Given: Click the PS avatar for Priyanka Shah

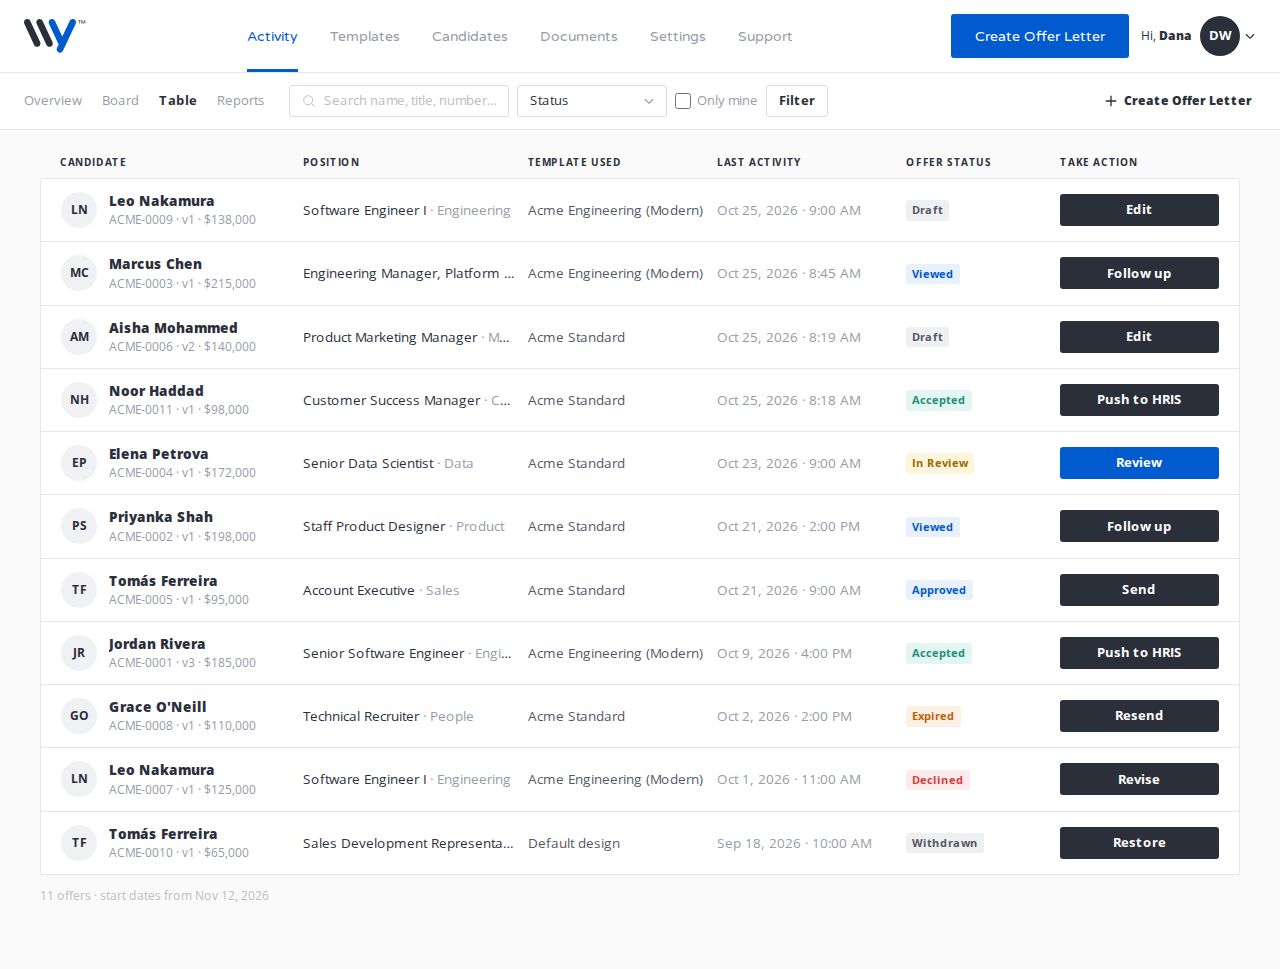Looking at the screenshot, I should pos(79,526).
